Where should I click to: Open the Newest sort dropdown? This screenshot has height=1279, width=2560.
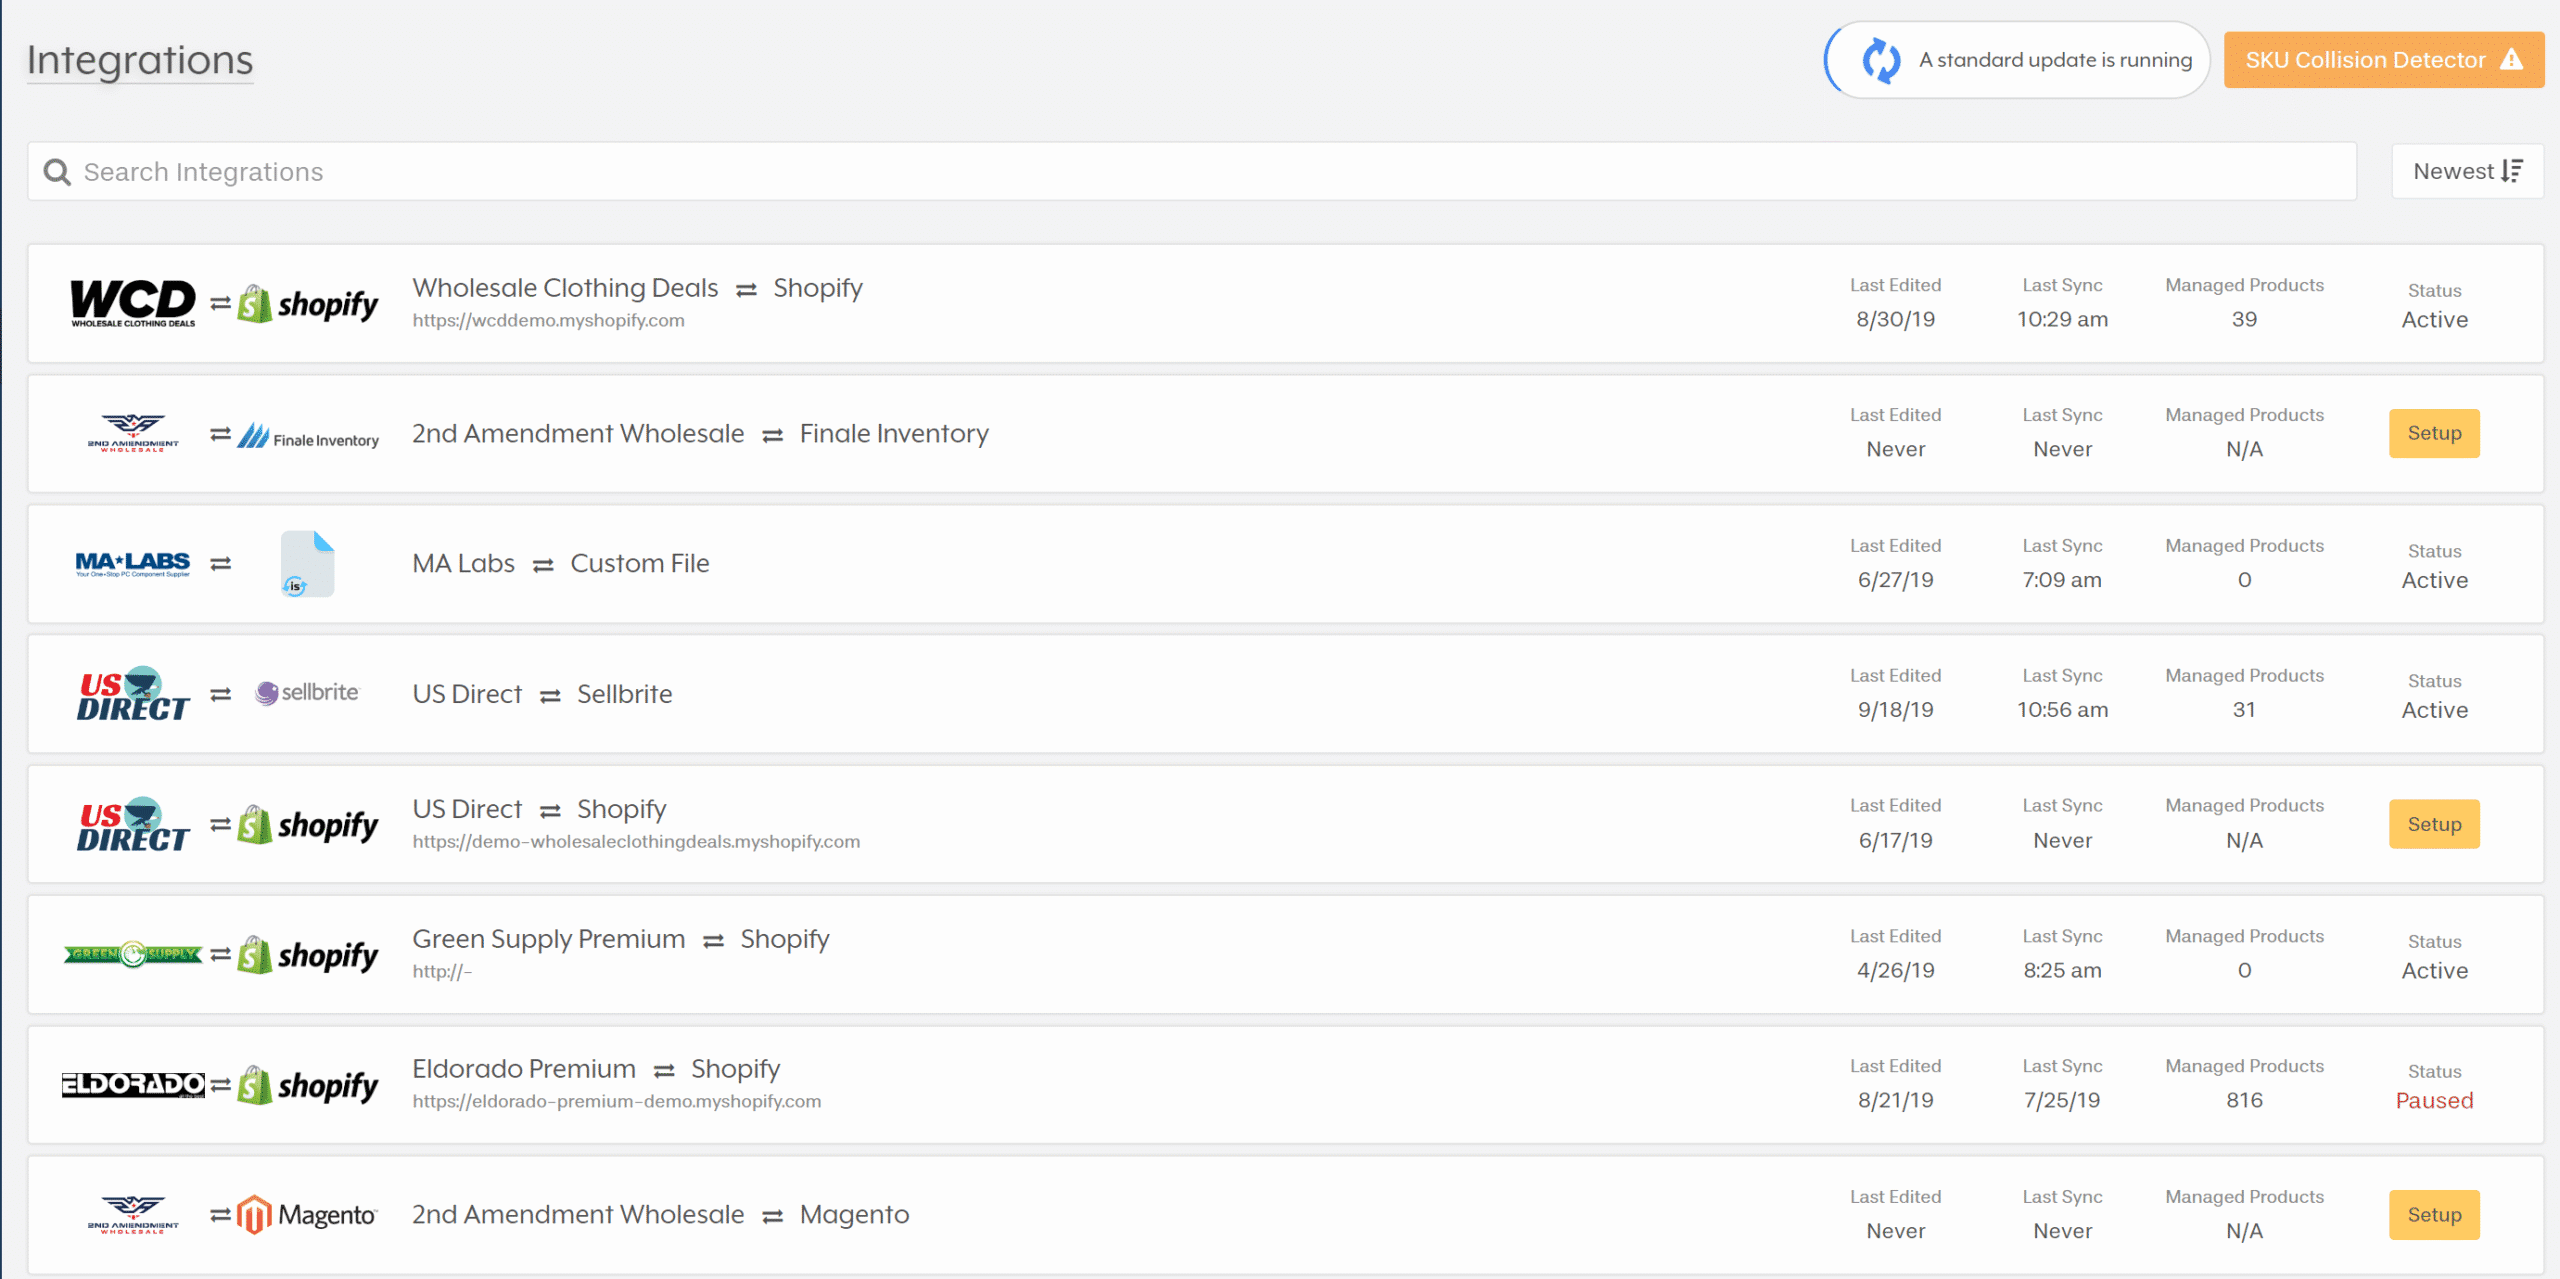[2467, 172]
